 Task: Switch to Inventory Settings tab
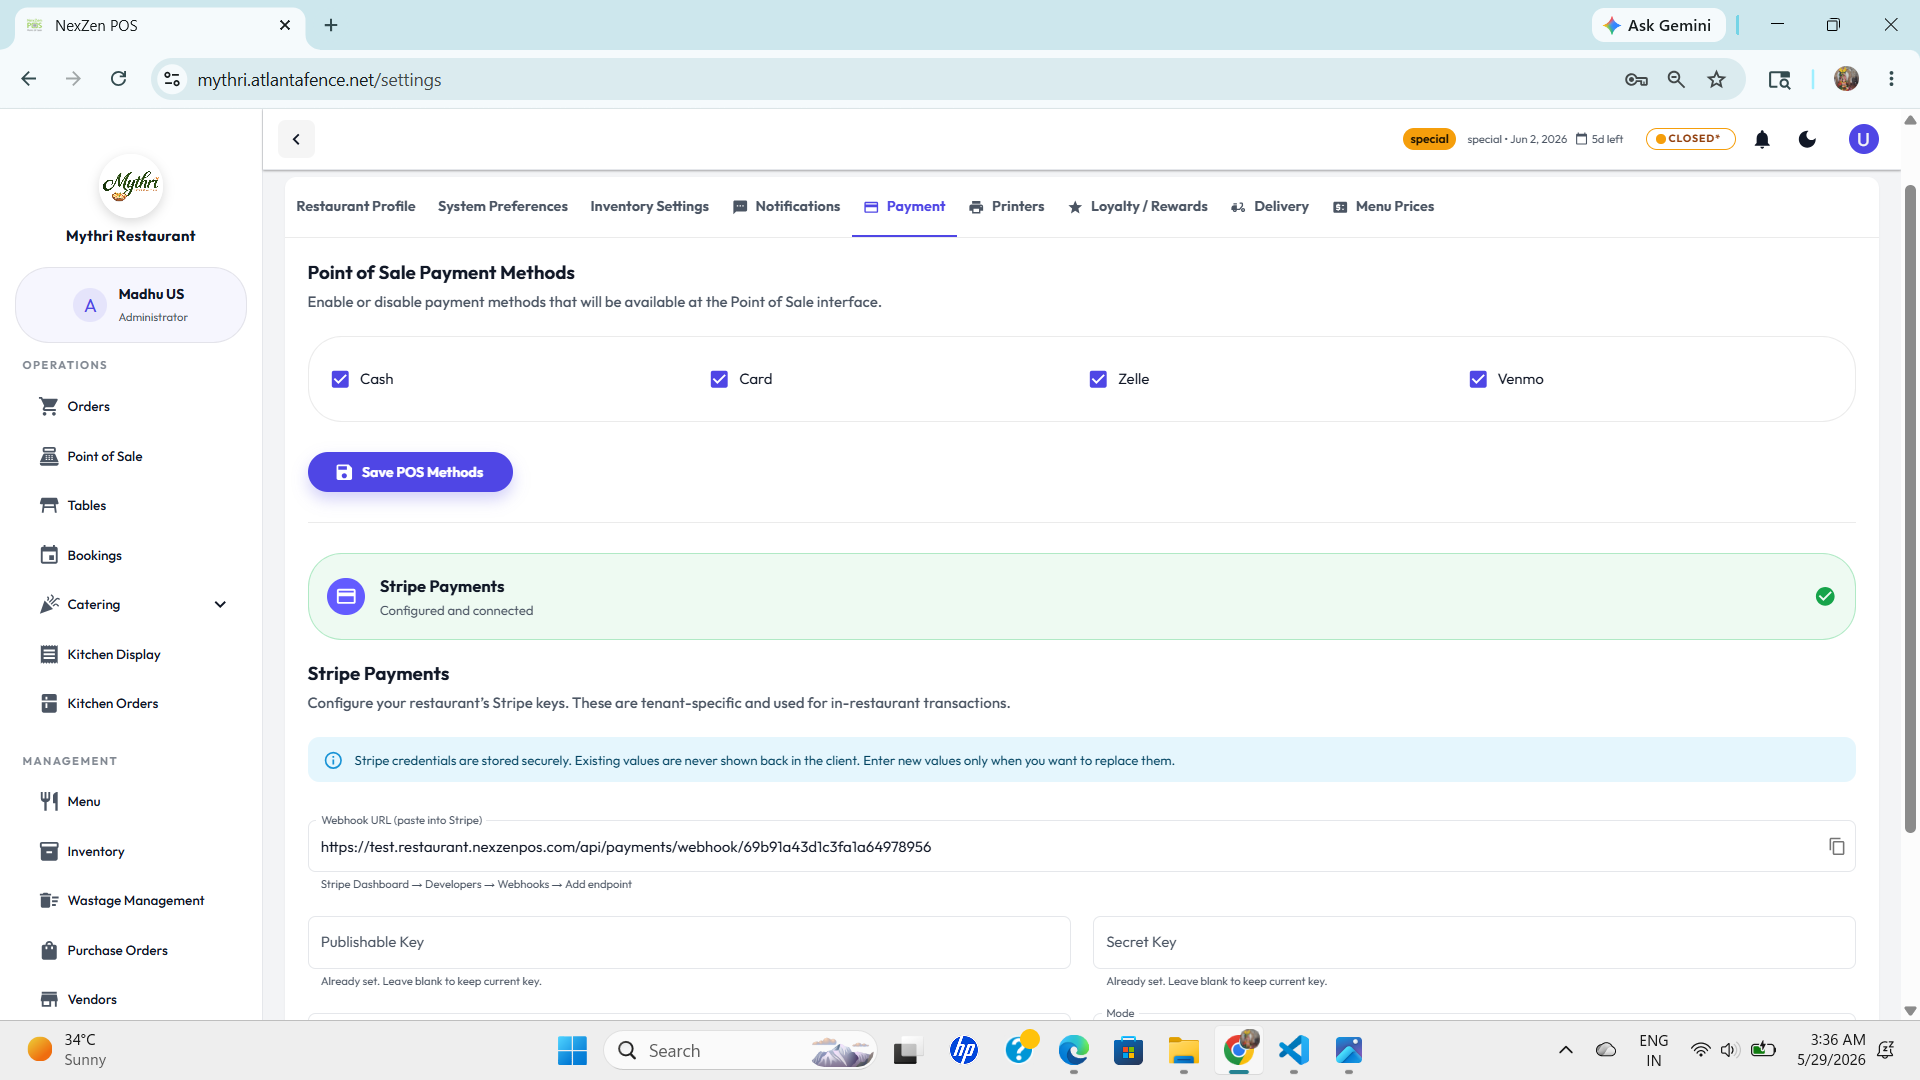649,206
